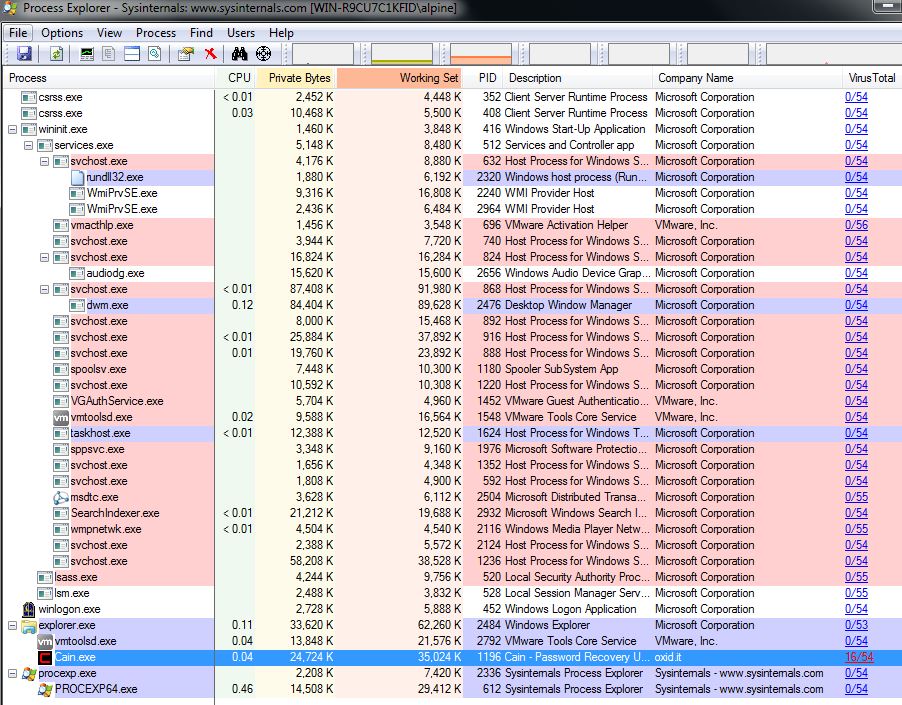Screen dimensions: 902x705
Task: Click the explorer.exe folder icon
Action: 29,625
